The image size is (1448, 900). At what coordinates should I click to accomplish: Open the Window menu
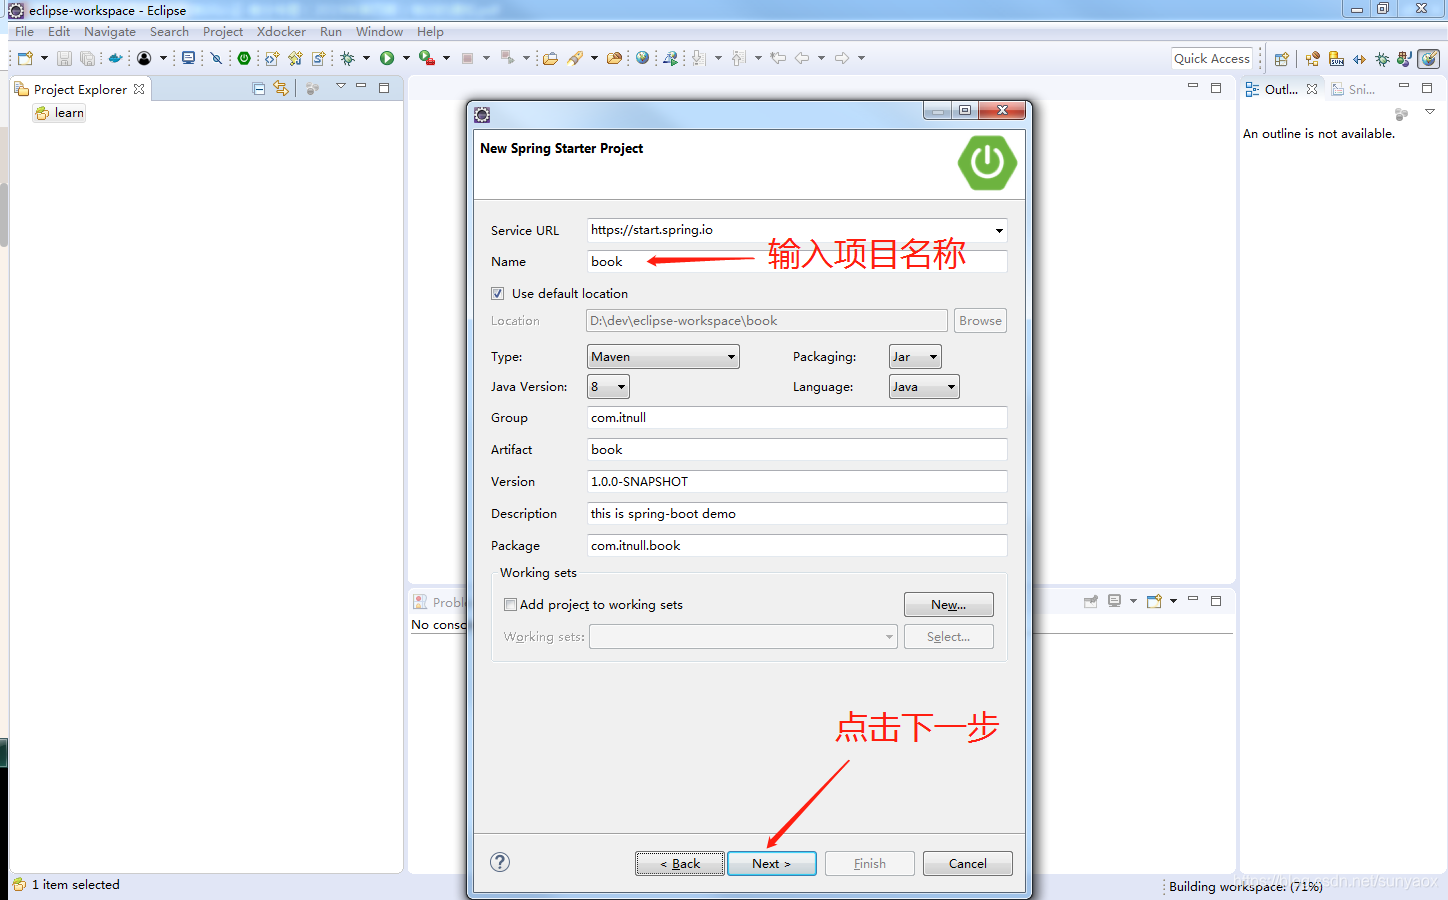379,32
